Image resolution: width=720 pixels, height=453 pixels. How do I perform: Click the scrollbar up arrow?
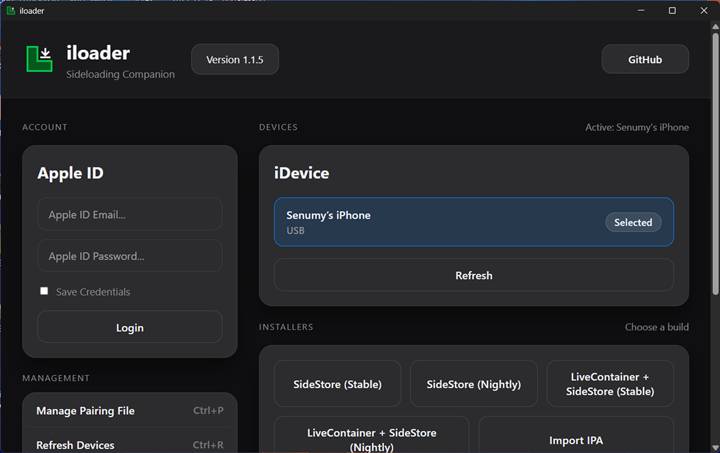(x=715, y=27)
